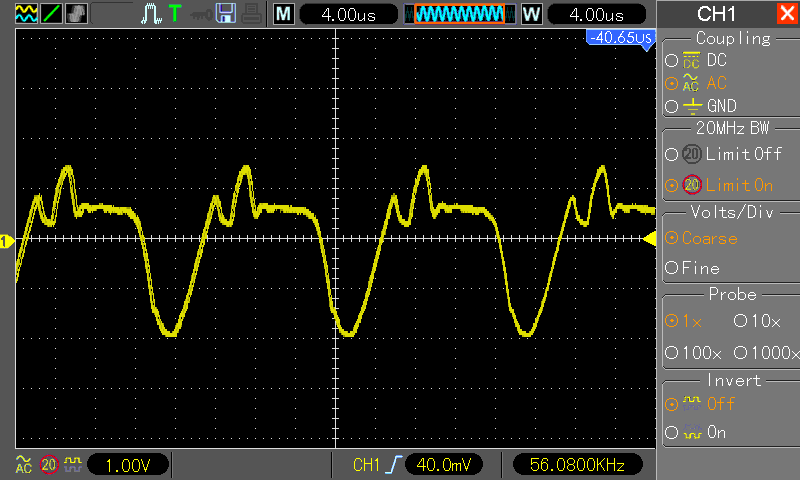Set probe attenuation to 10x

(x=758, y=322)
